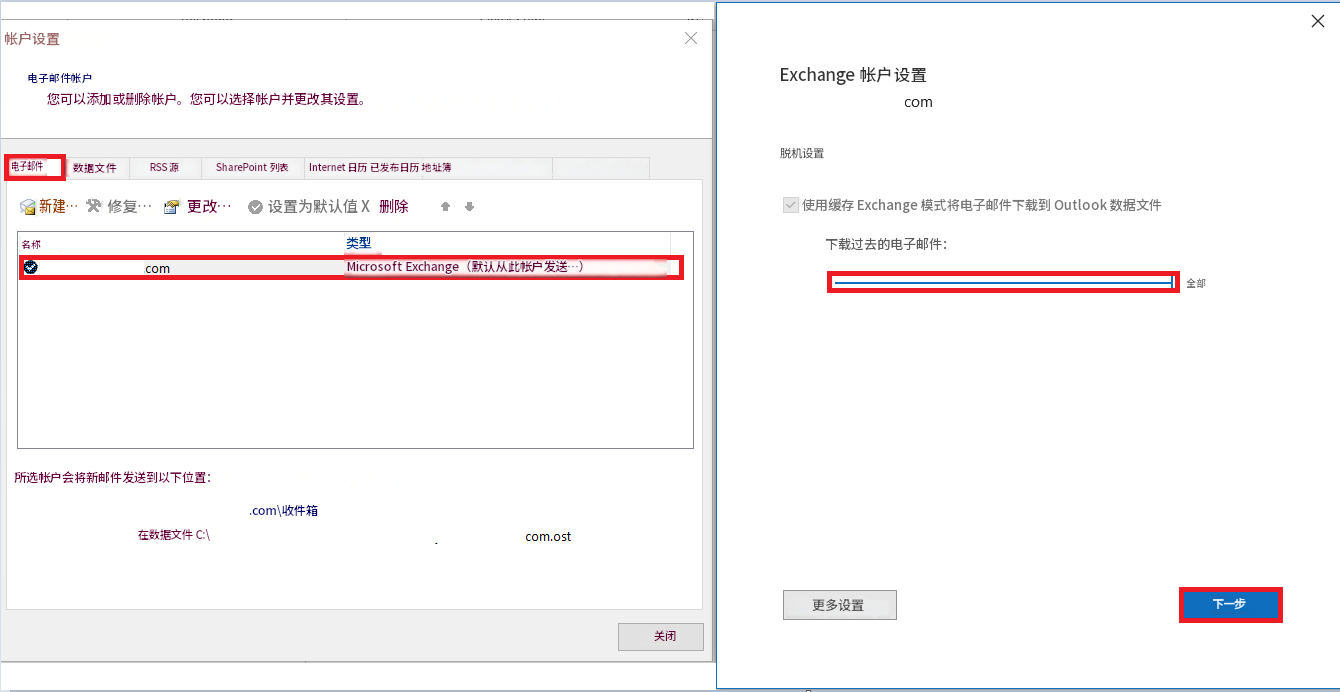The width and height of the screenshot is (1340, 692).
Task: Click the 更多设置 button
Action: [840, 605]
